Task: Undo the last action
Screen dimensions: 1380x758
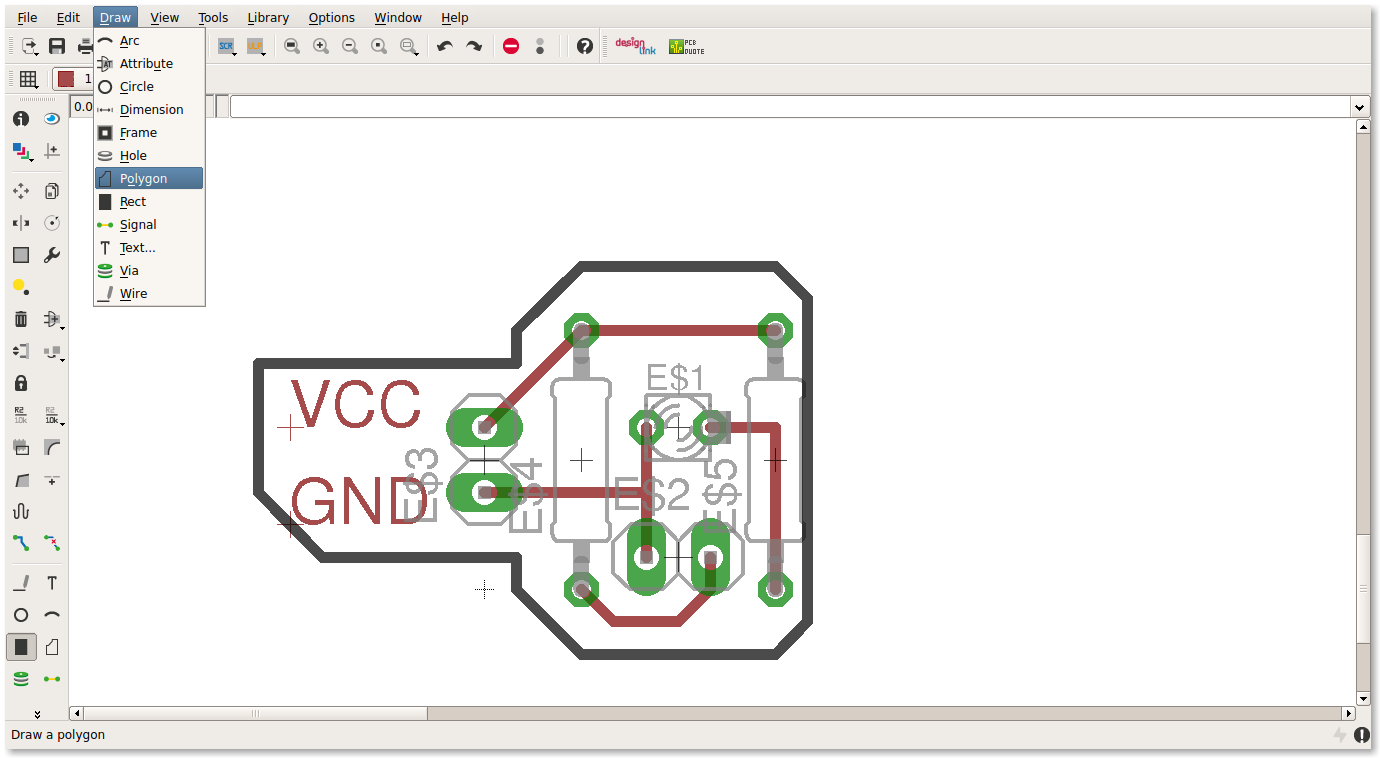Action: [x=445, y=46]
